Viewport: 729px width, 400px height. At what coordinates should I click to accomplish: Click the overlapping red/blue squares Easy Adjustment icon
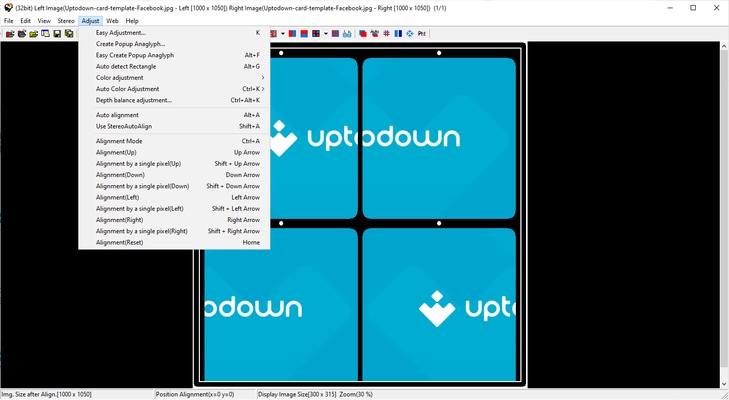click(363, 33)
